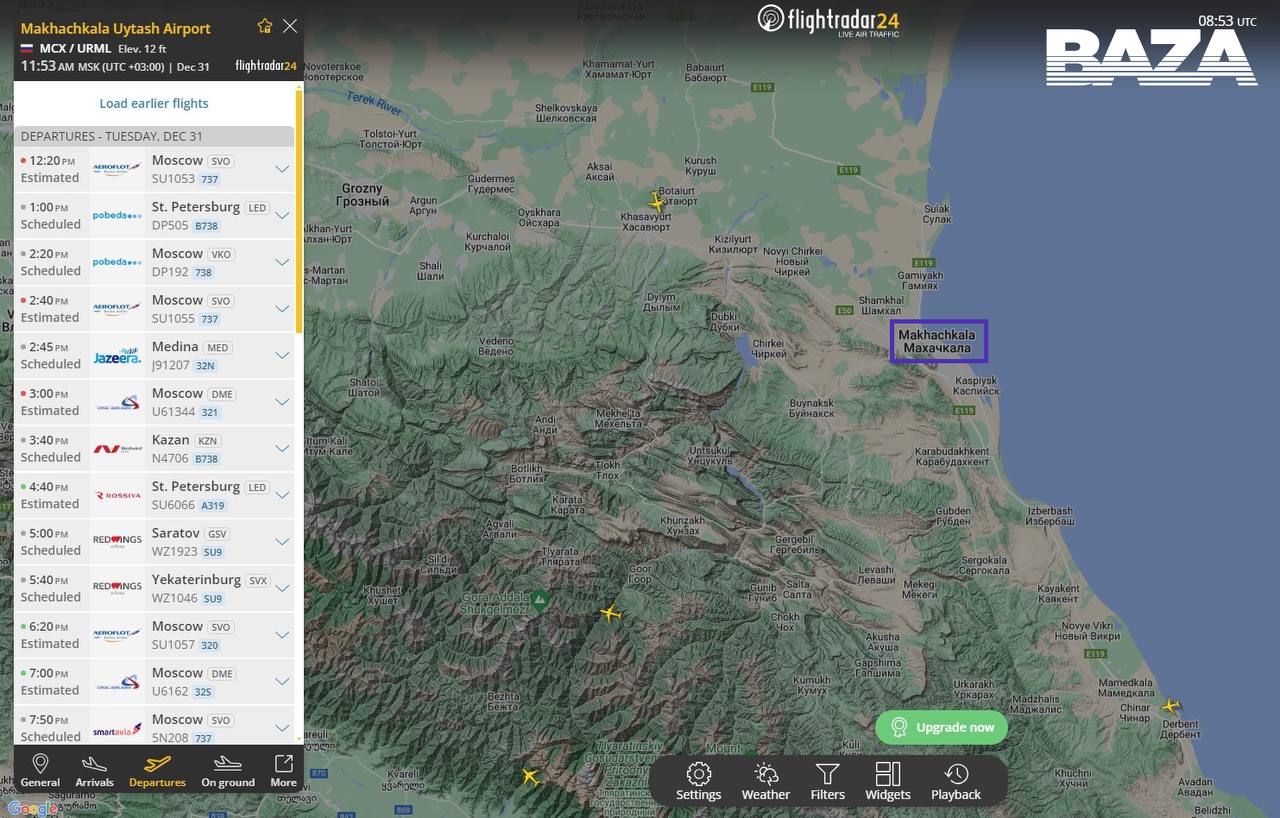Expand the SU1053 Moscow flight row
Image resolution: width=1280 pixels, height=818 pixels.
coord(282,169)
